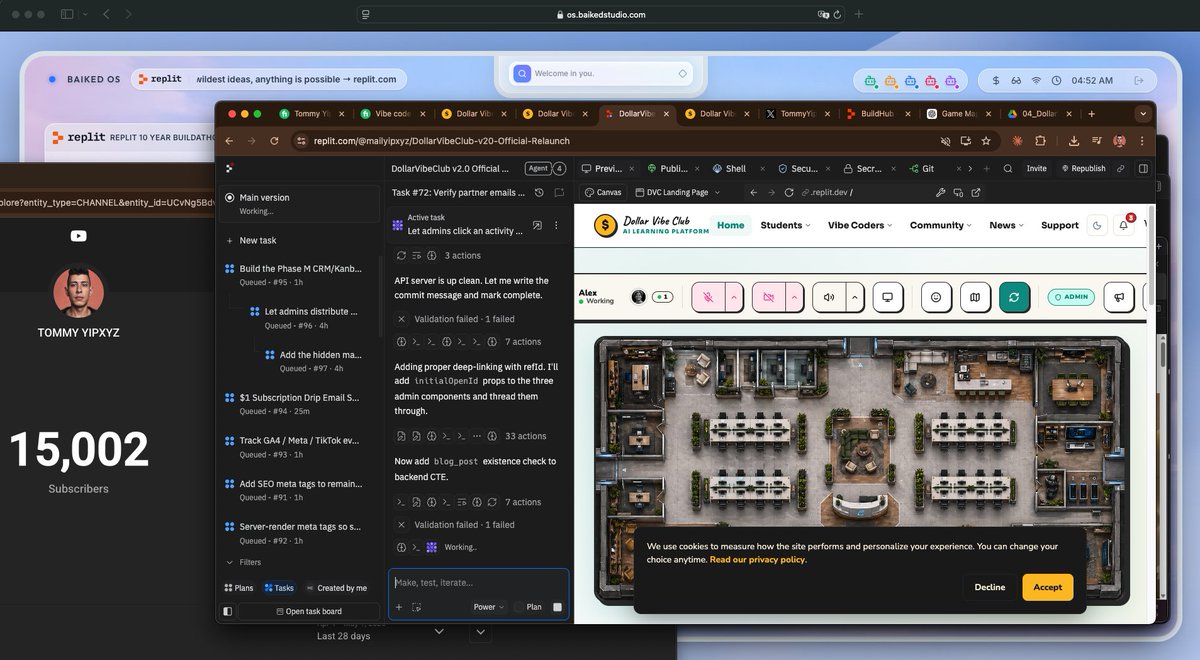The height and width of the screenshot is (660, 1200).
Task: Click the map view button
Action: click(975, 297)
